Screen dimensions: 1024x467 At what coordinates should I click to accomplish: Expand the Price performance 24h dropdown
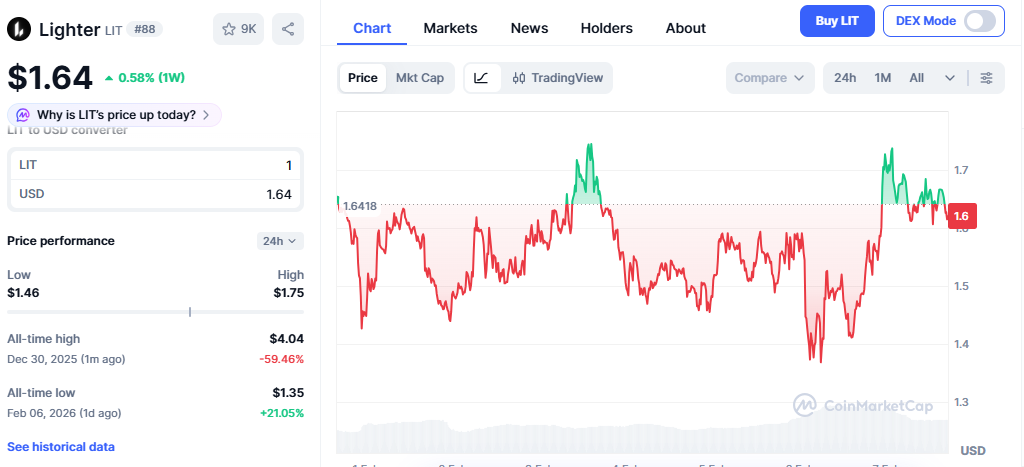click(x=280, y=241)
